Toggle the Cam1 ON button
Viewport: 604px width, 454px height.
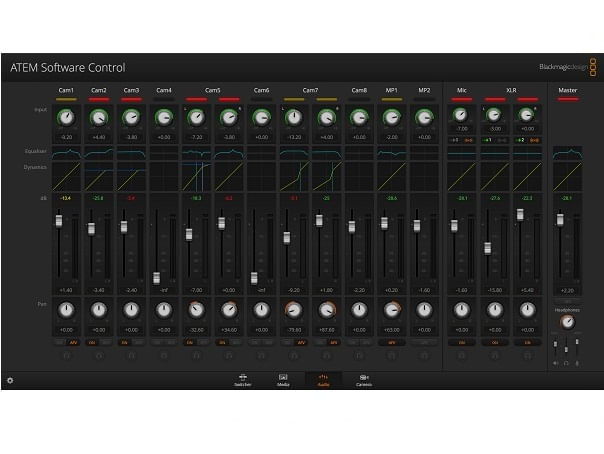click(59, 342)
